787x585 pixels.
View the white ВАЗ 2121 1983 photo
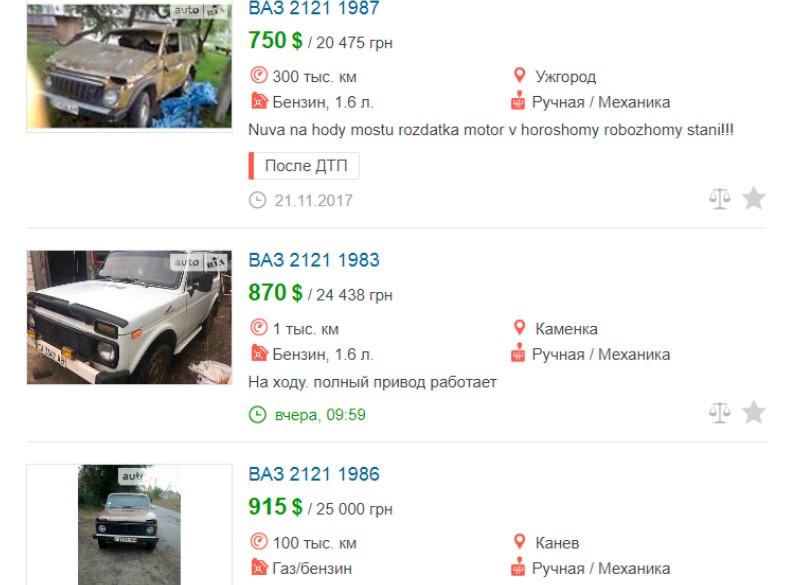click(129, 317)
